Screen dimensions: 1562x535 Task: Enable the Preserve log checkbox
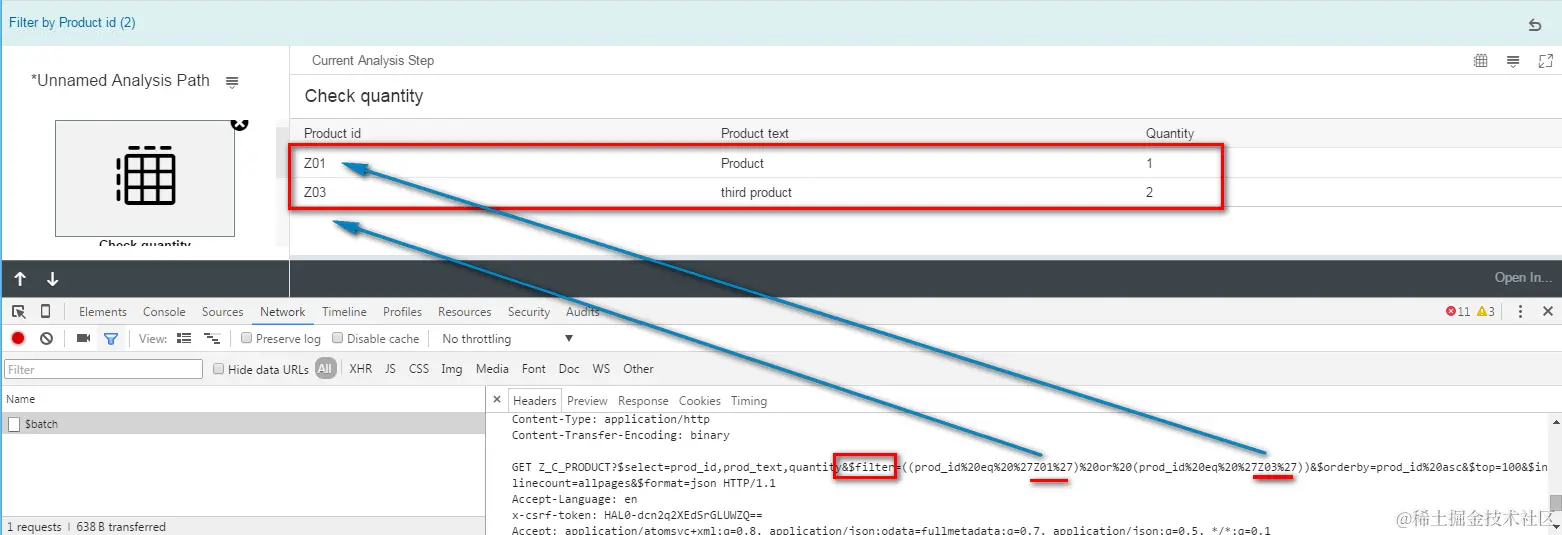pos(247,338)
